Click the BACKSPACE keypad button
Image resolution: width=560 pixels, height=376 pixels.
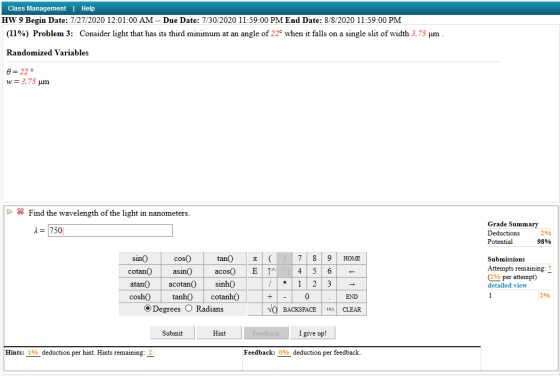click(299, 309)
